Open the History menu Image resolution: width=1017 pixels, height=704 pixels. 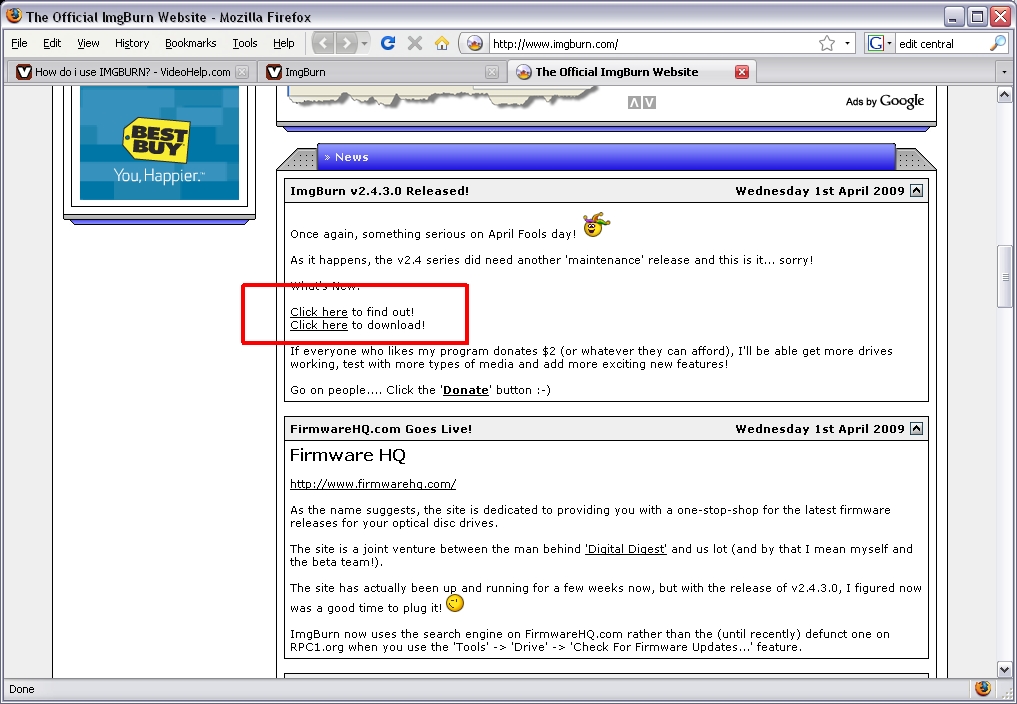click(132, 43)
